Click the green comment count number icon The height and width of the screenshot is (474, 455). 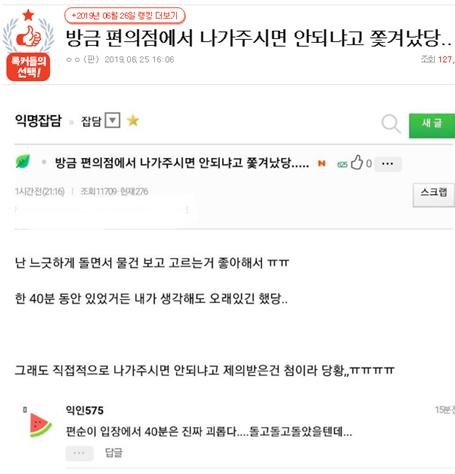(342, 164)
